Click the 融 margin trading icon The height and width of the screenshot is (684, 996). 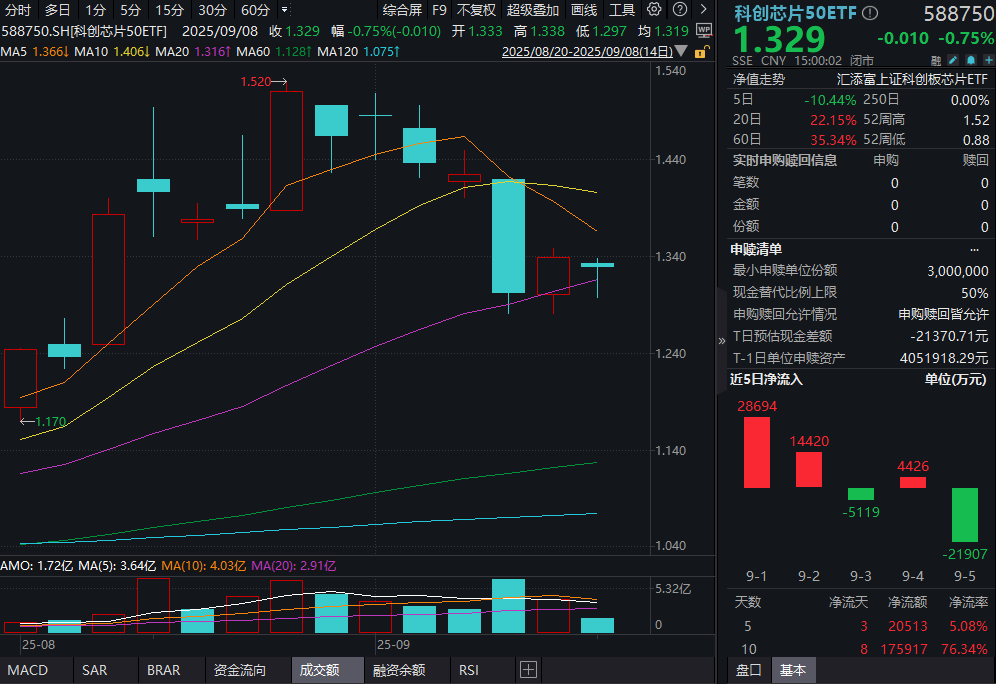pos(936,60)
